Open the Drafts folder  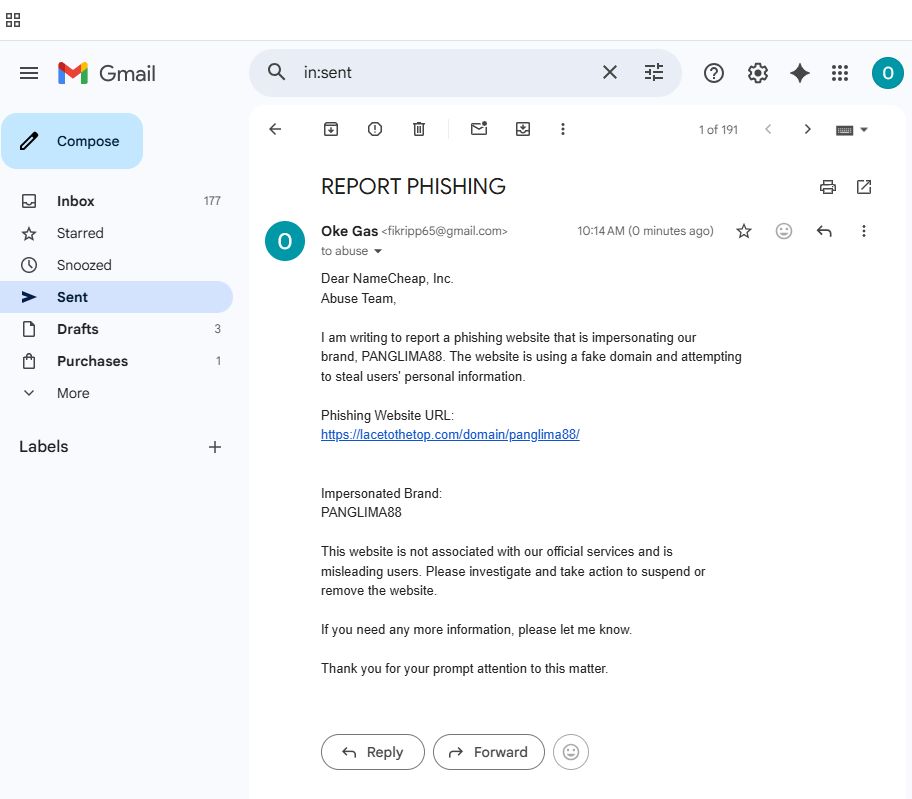[x=116, y=329]
